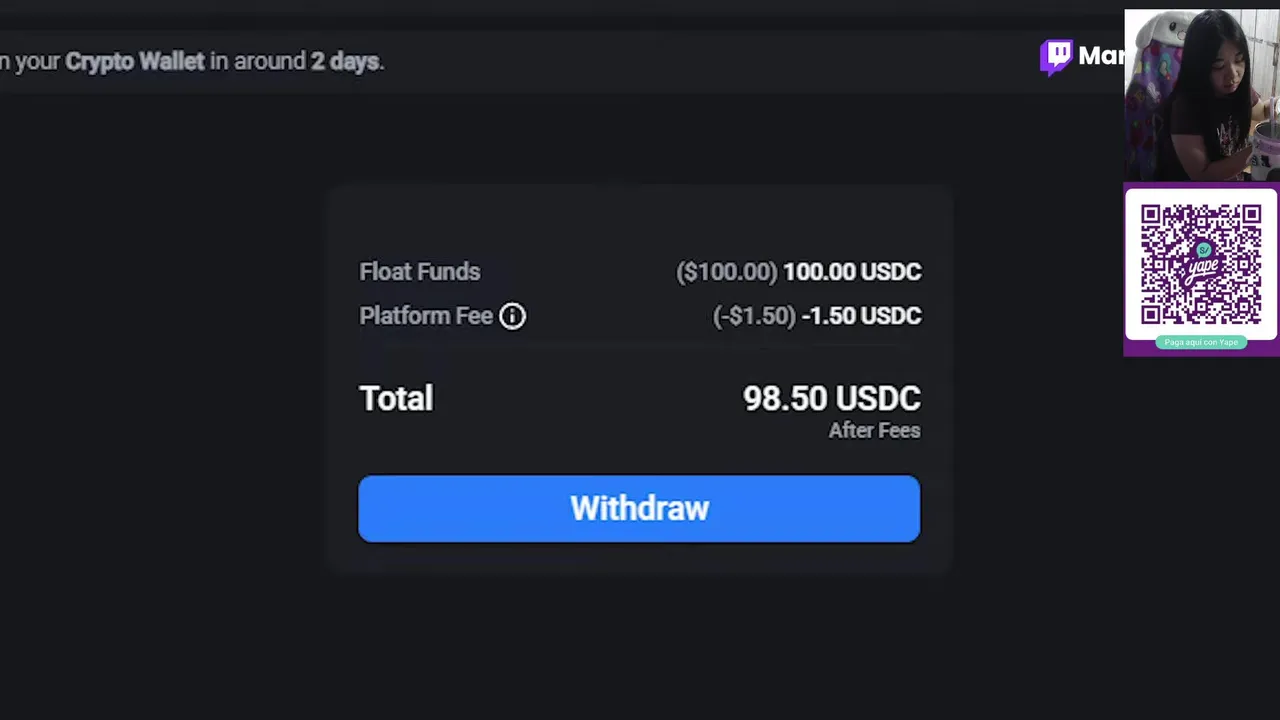The height and width of the screenshot is (720, 1280).
Task: Click the Platform Fee info icon
Action: pos(512,316)
